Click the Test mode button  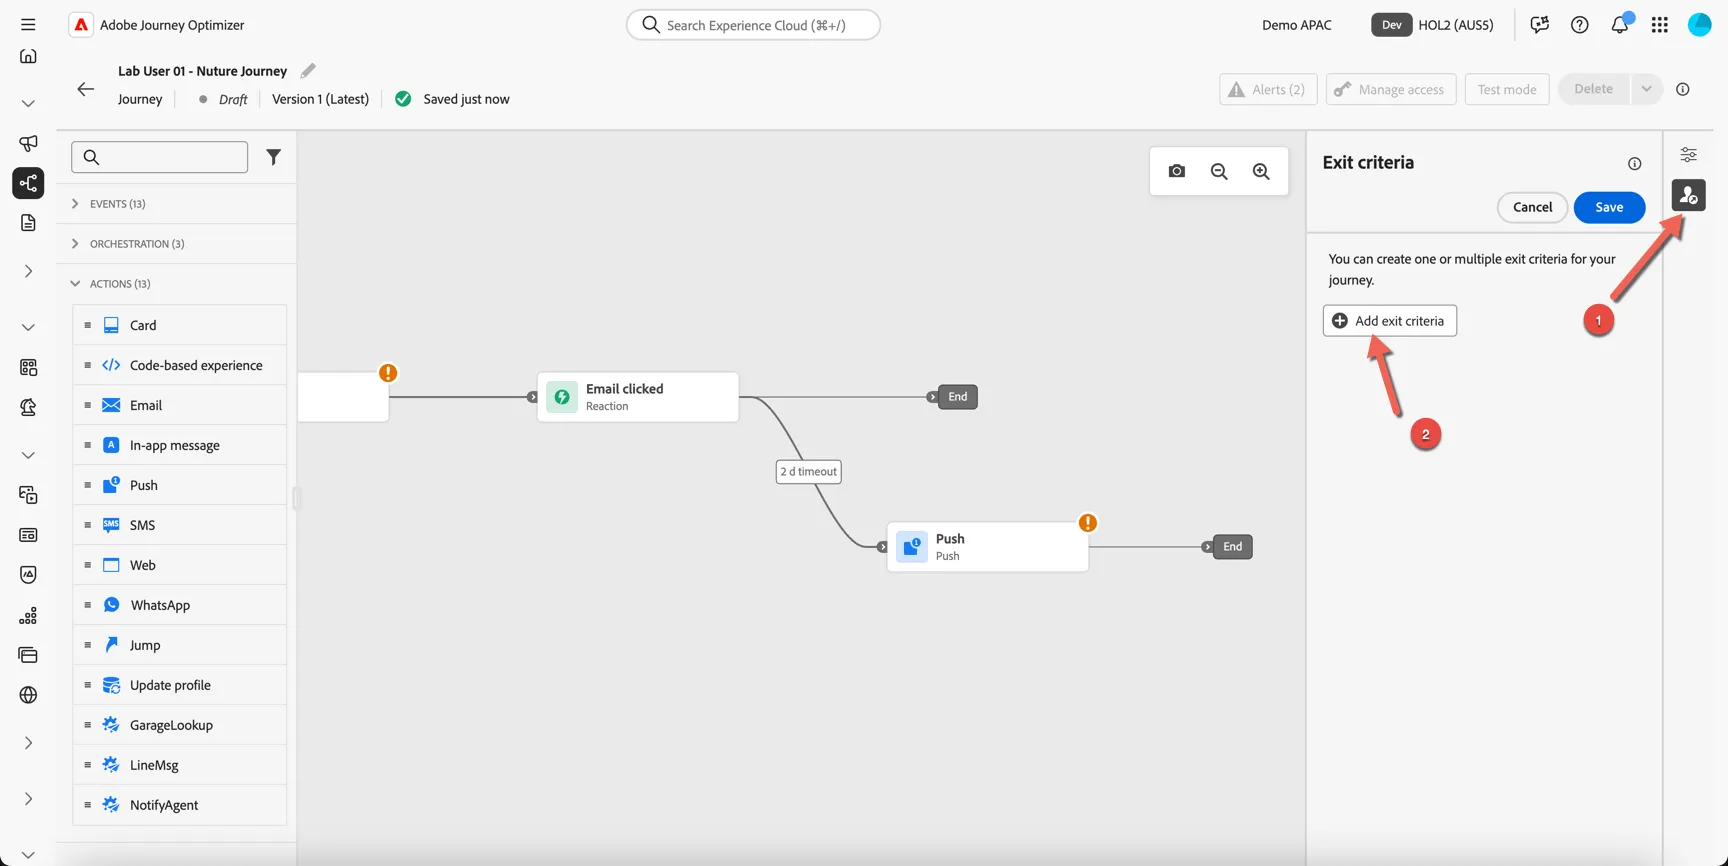pyautogui.click(x=1506, y=89)
